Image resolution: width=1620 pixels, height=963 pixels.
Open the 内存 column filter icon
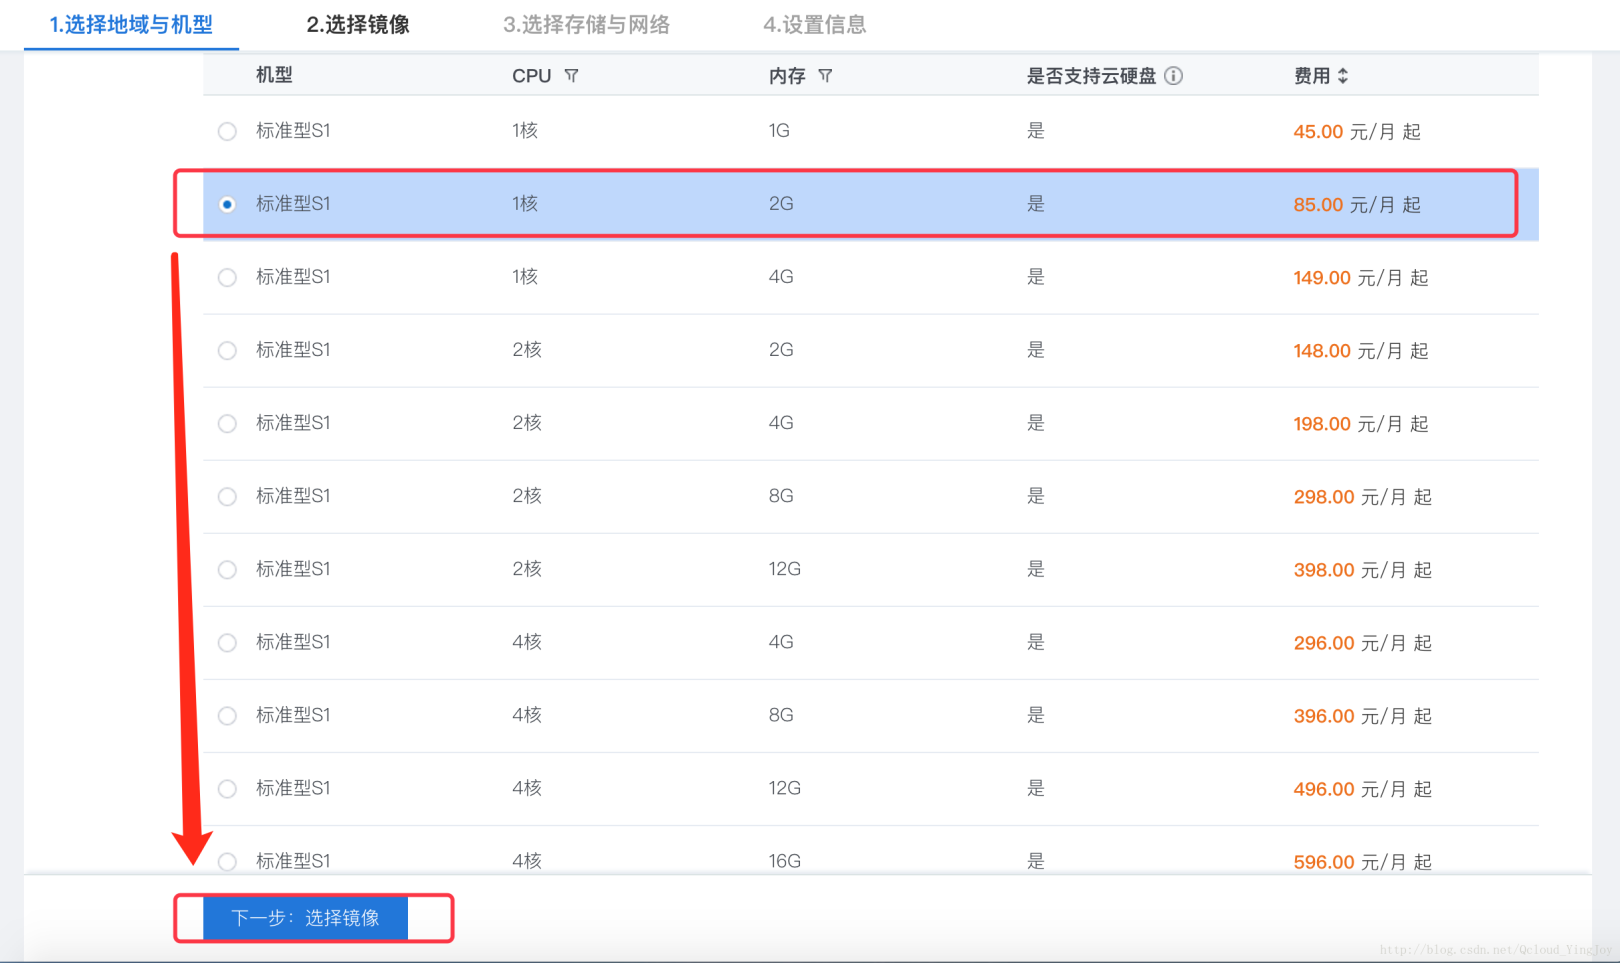click(x=825, y=76)
